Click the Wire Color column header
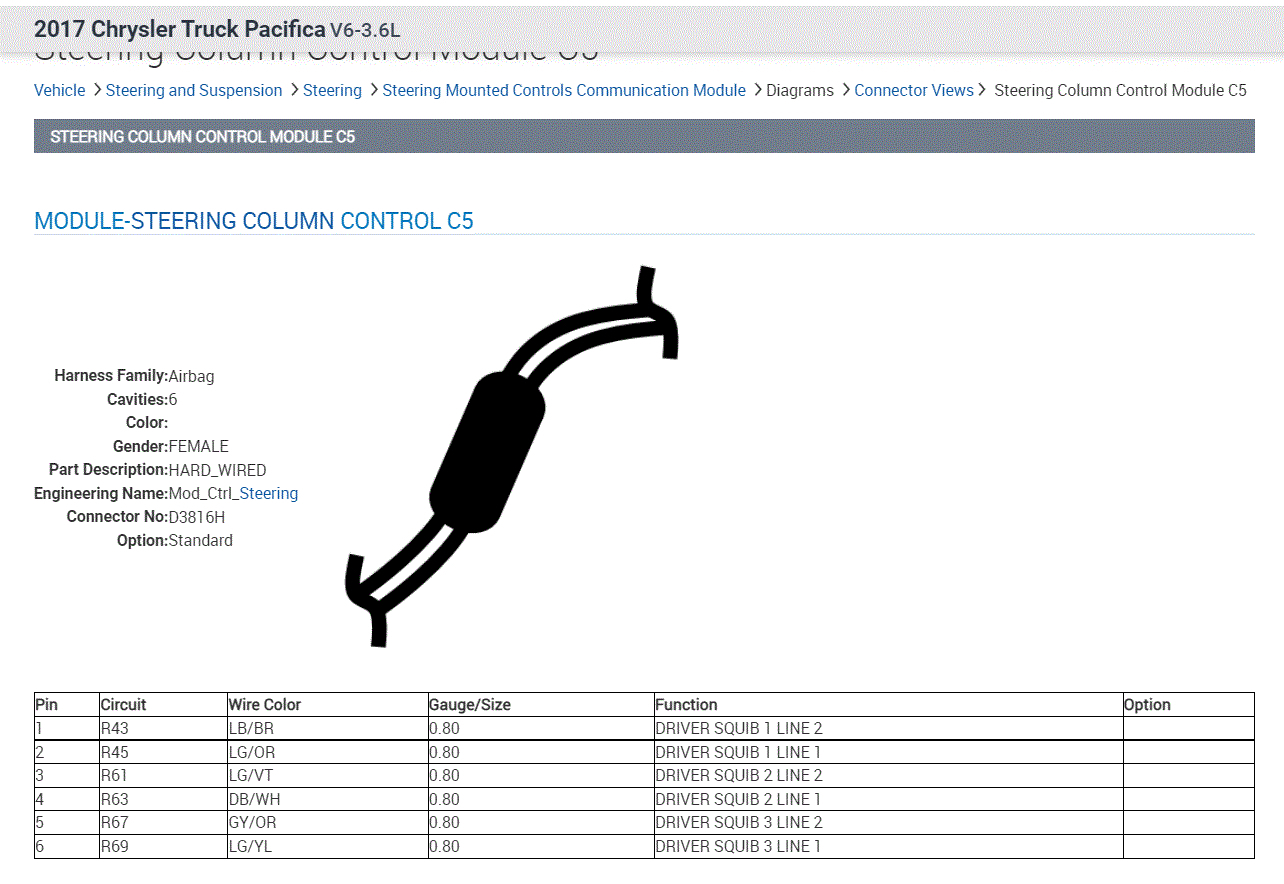 (x=328, y=704)
